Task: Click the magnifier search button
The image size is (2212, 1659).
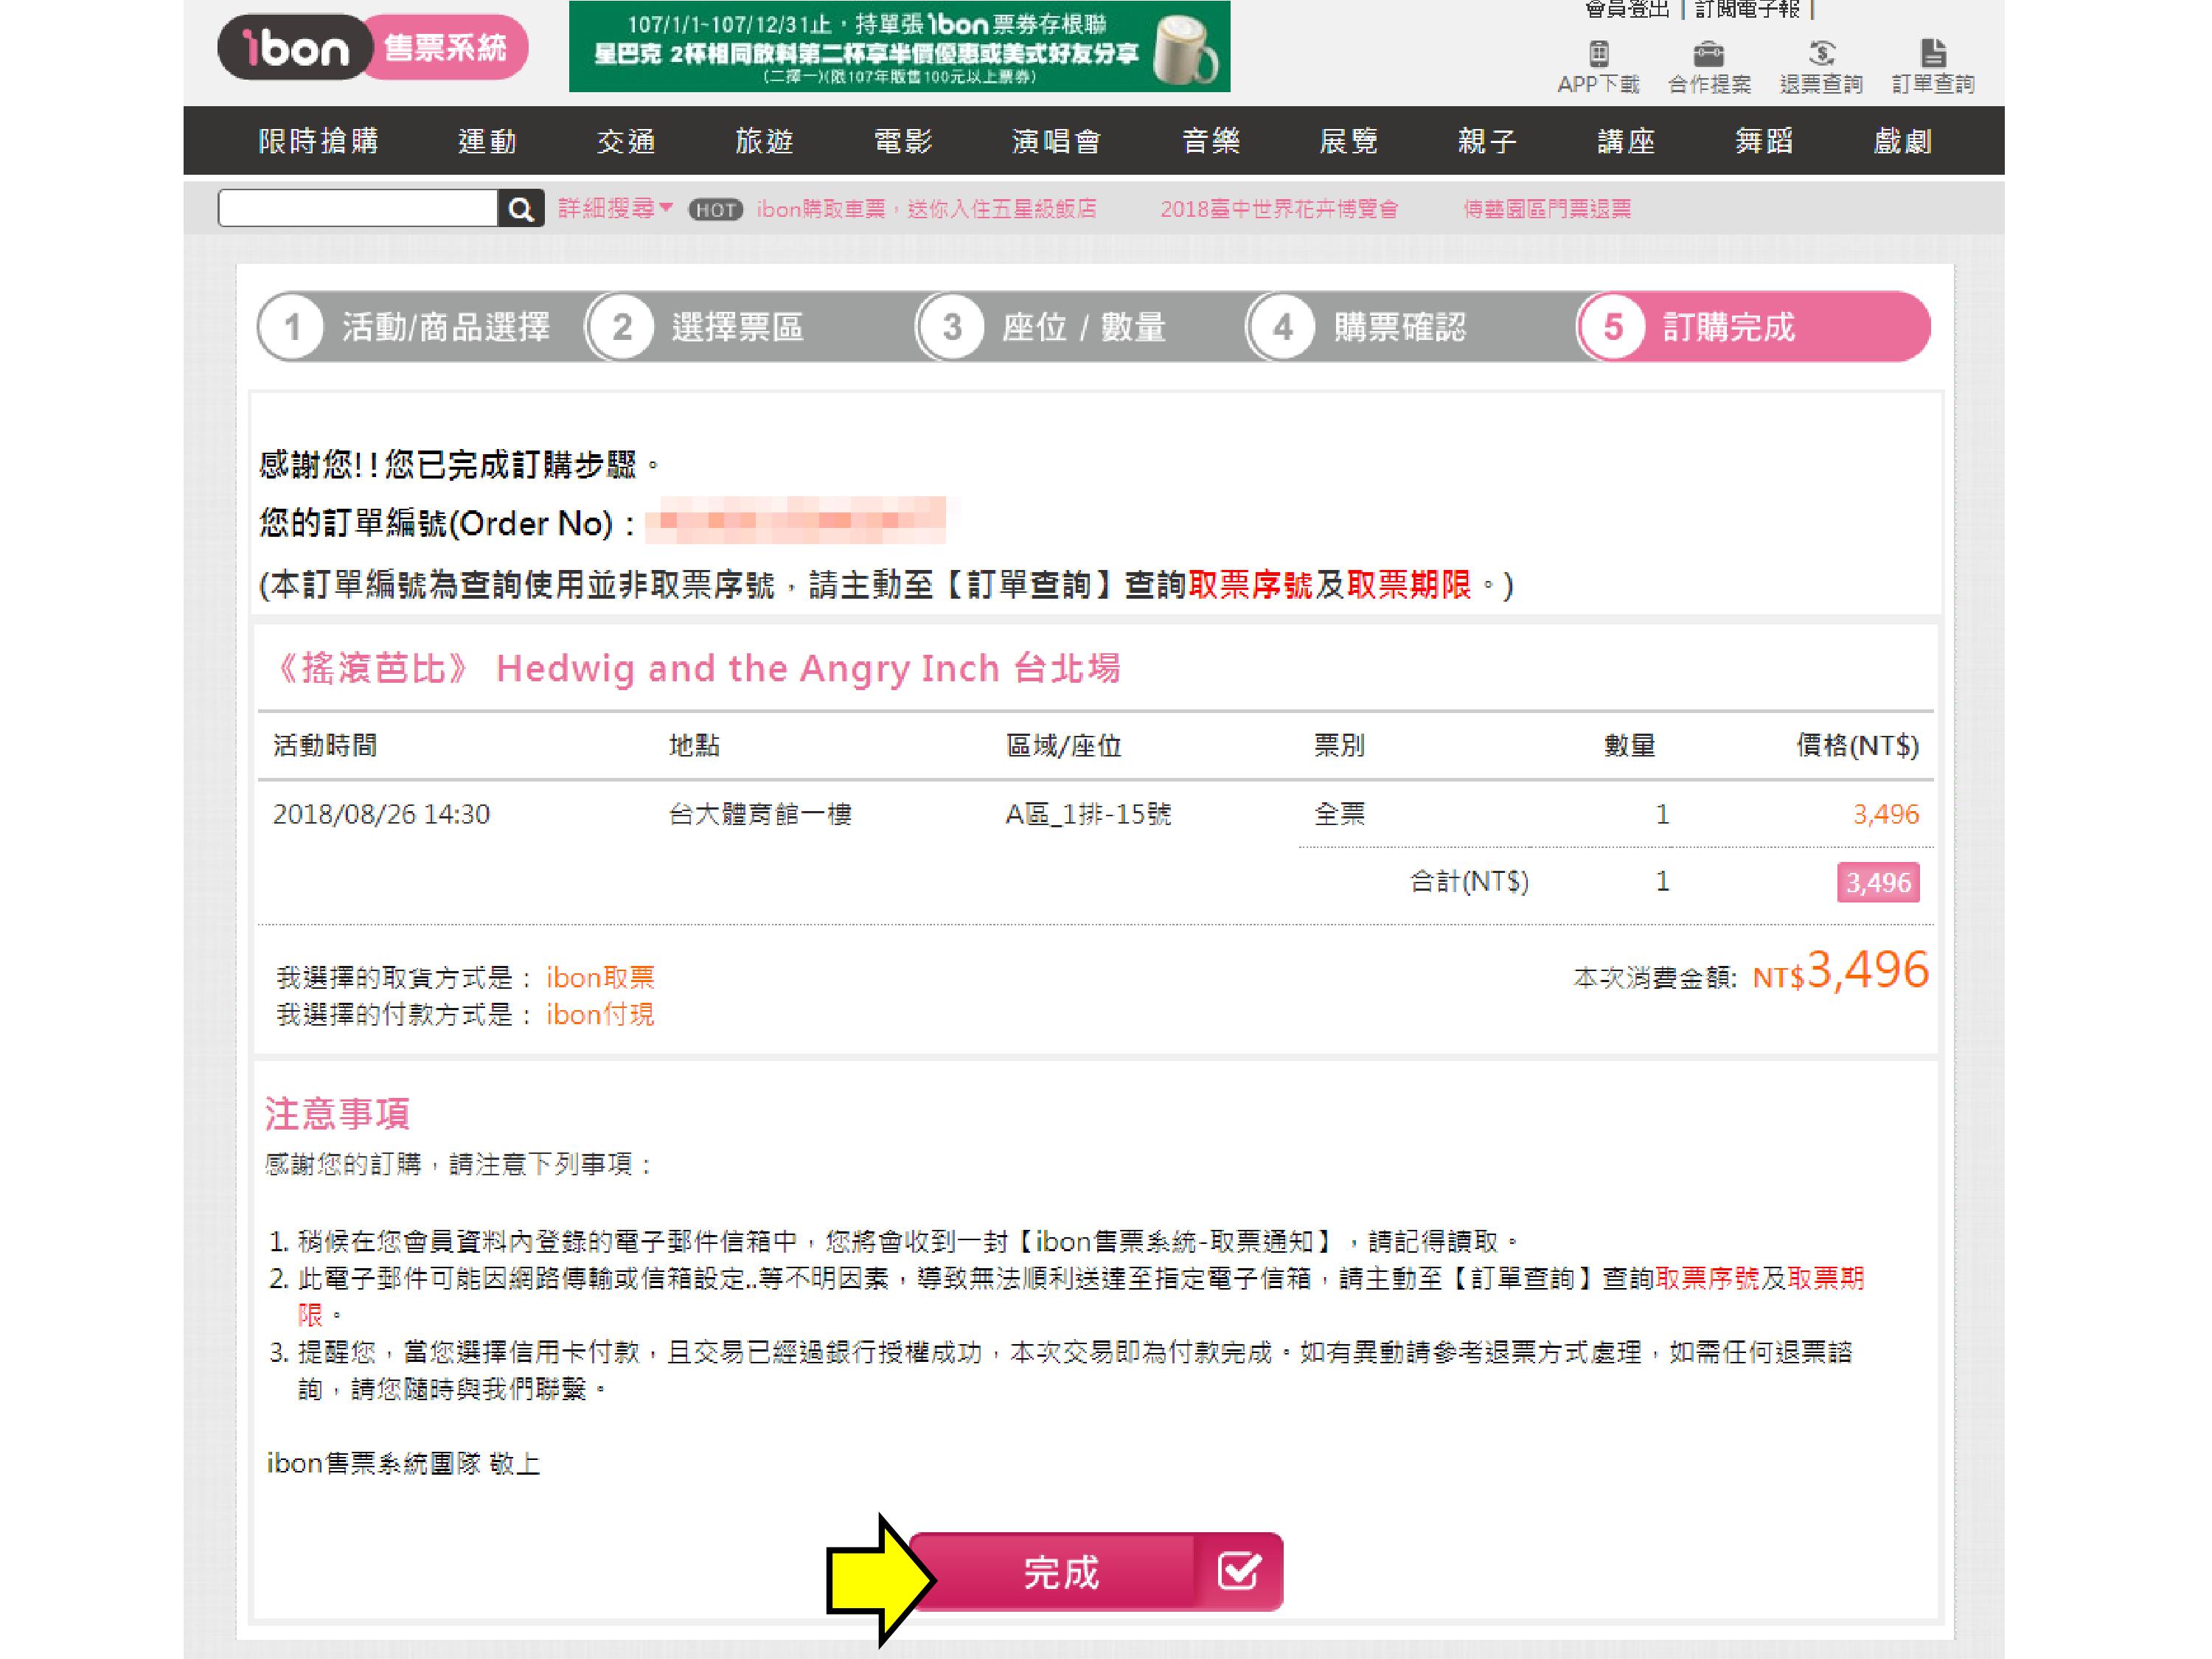Action: 520,208
